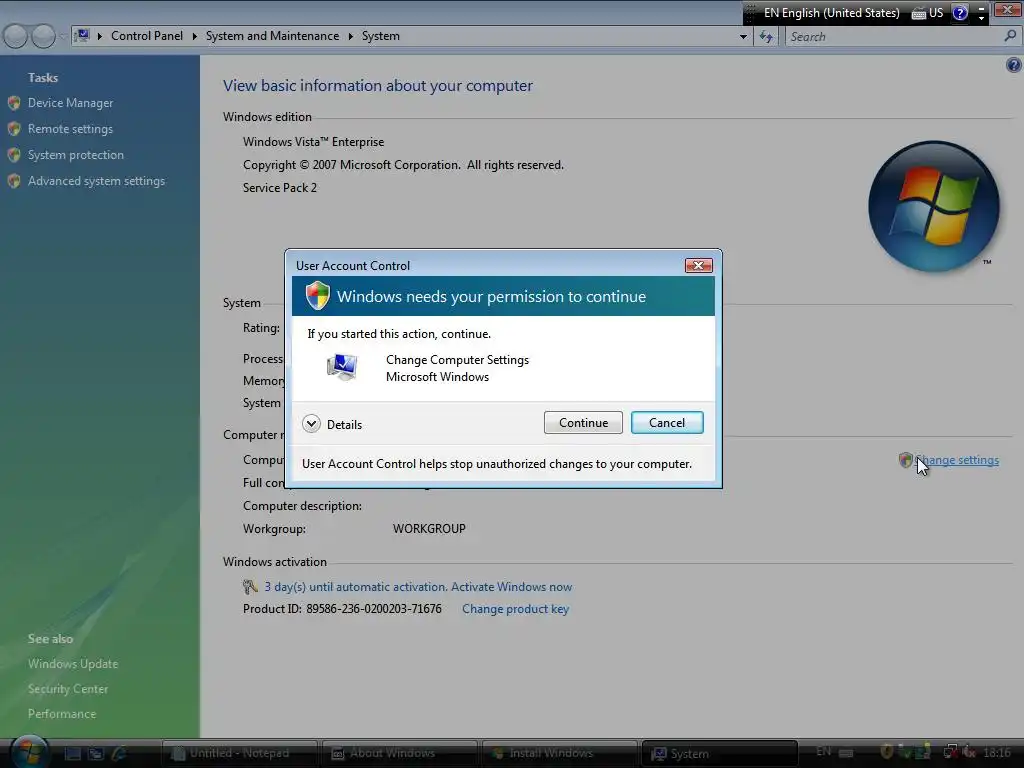Click the System taskbar button
This screenshot has height=768, width=1024.
point(720,754)
